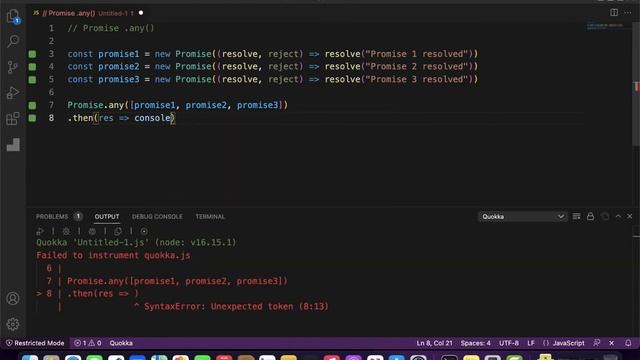Image resolution: width=640 pixels, height=360 pixels.
Task: Click "Failed to instrument quokka.js" output line
Action: (113, 256)
